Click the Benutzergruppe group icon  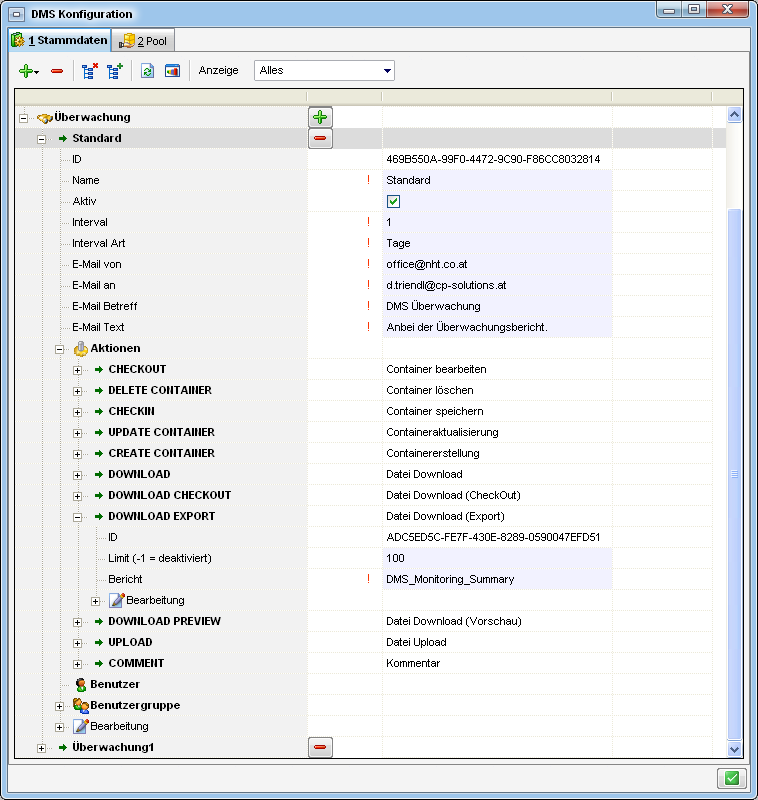[81, 706]
